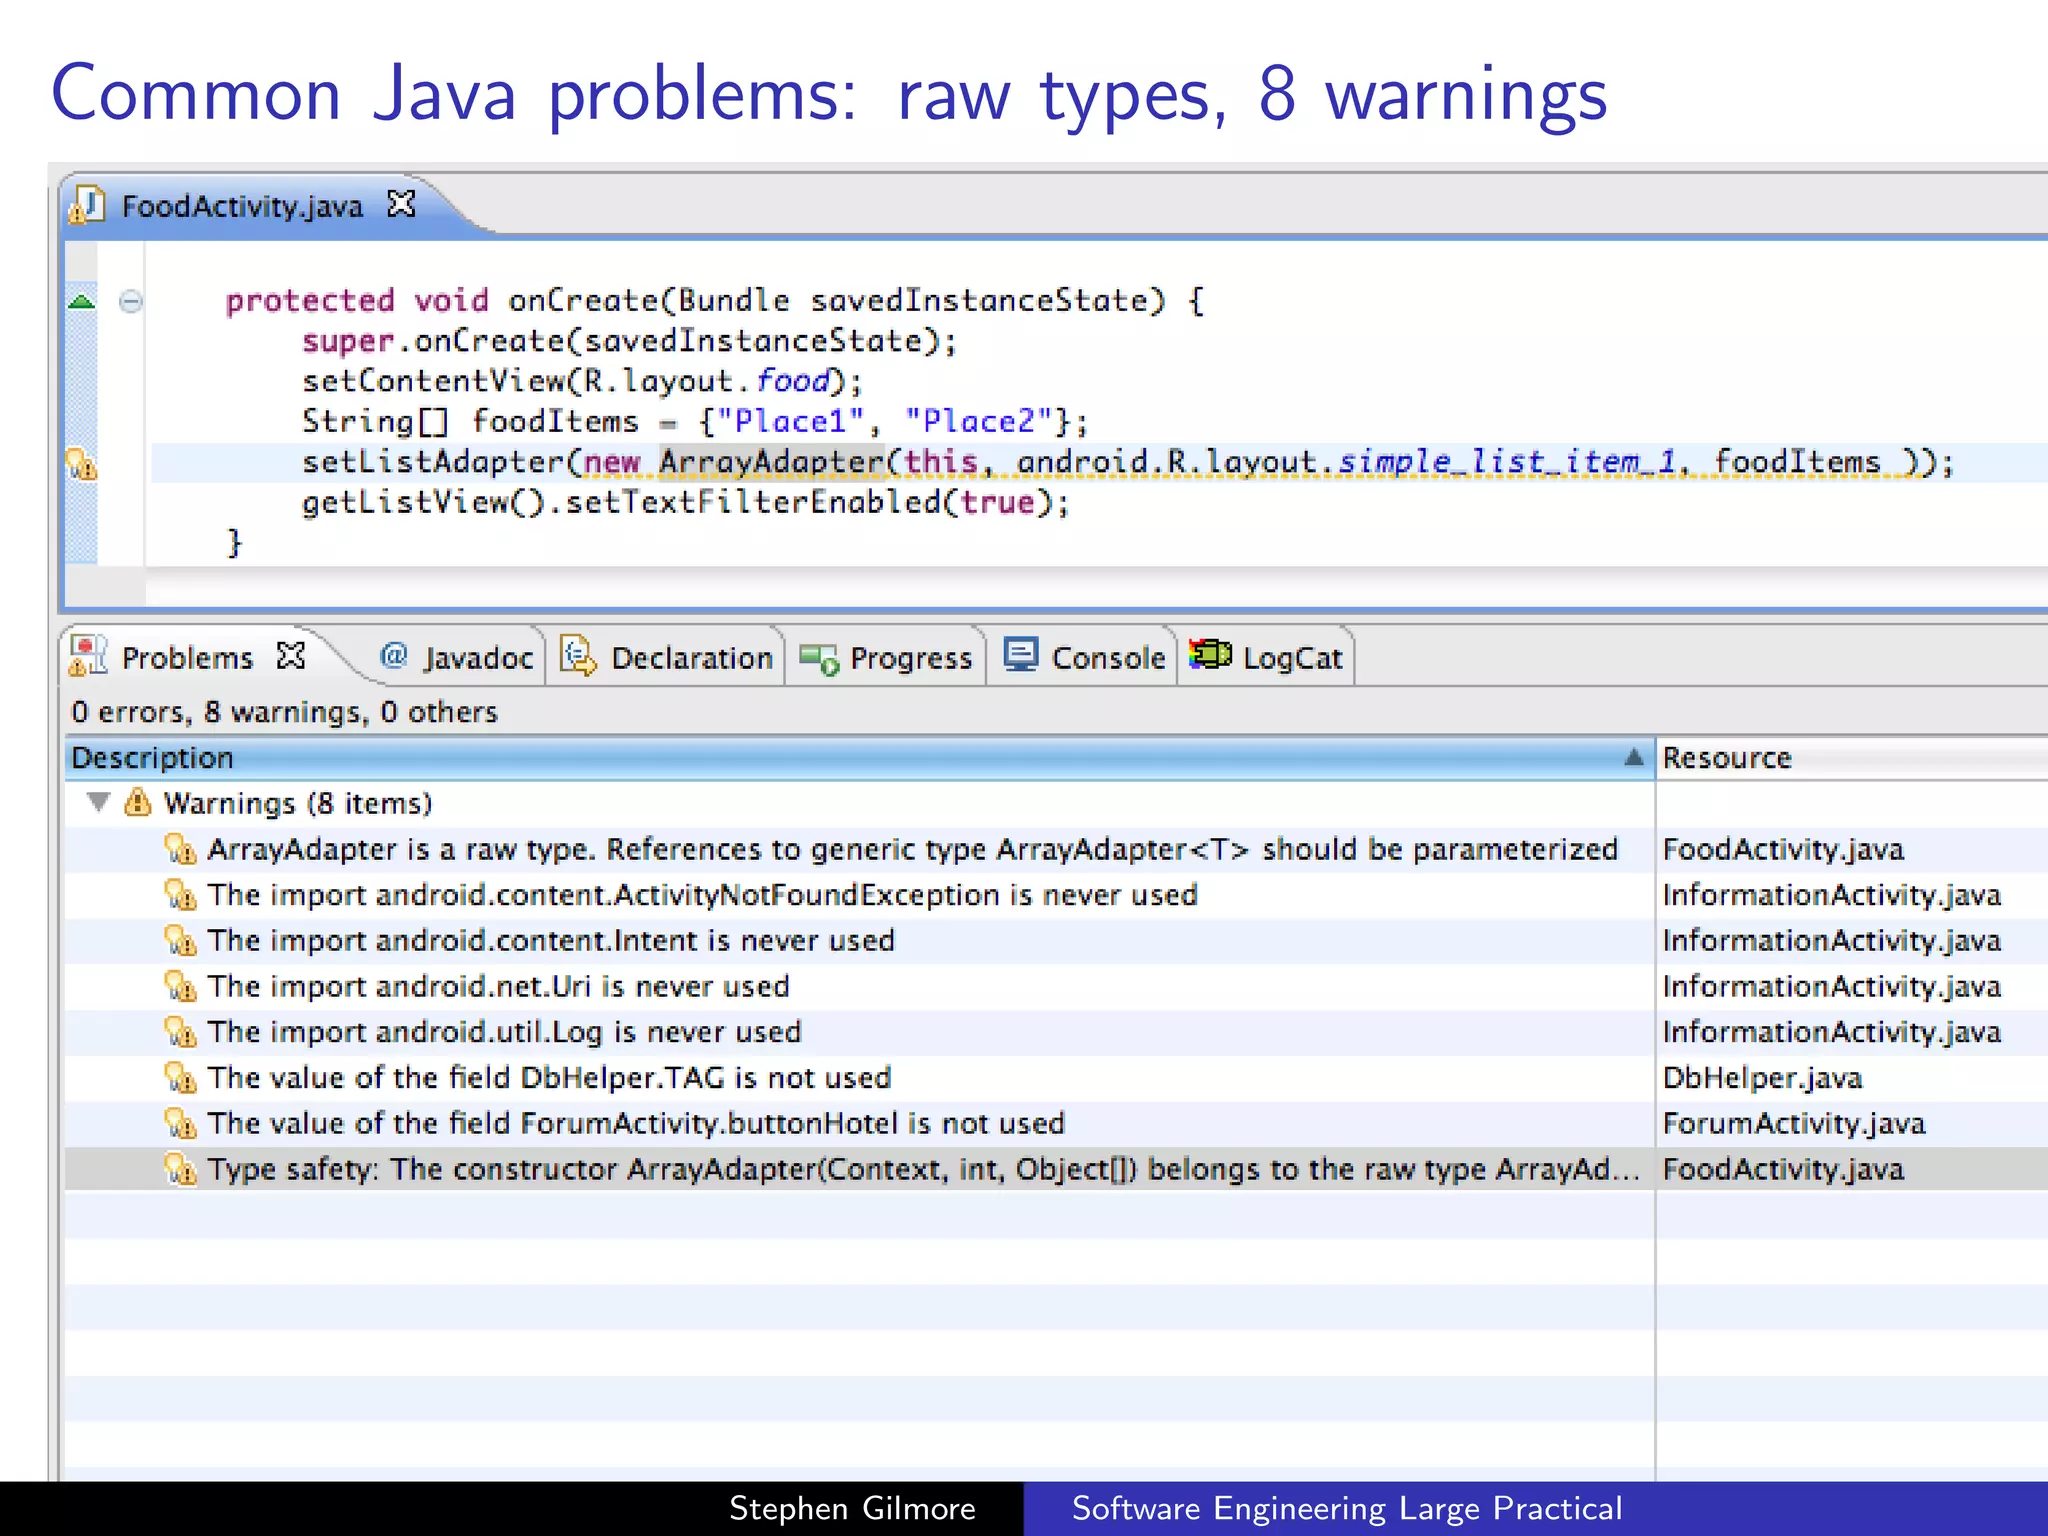Switch to the Console tab
Screen dimensions: 2048x1536
coord(1084,658)
